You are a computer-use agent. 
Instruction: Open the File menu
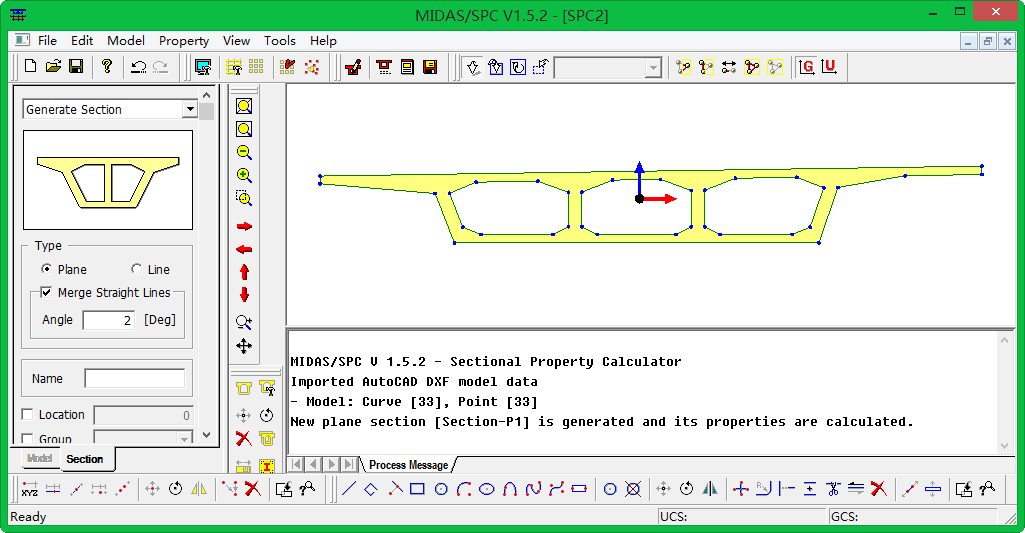click(x=47, y=41)
